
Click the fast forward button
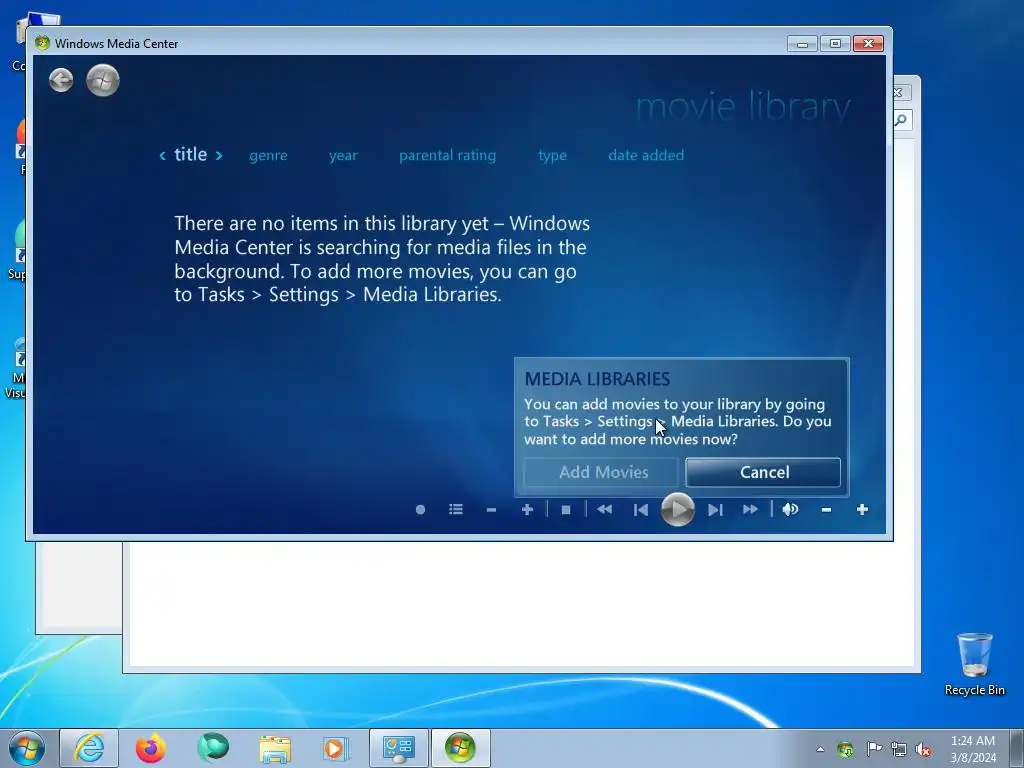tap(750, 509)
